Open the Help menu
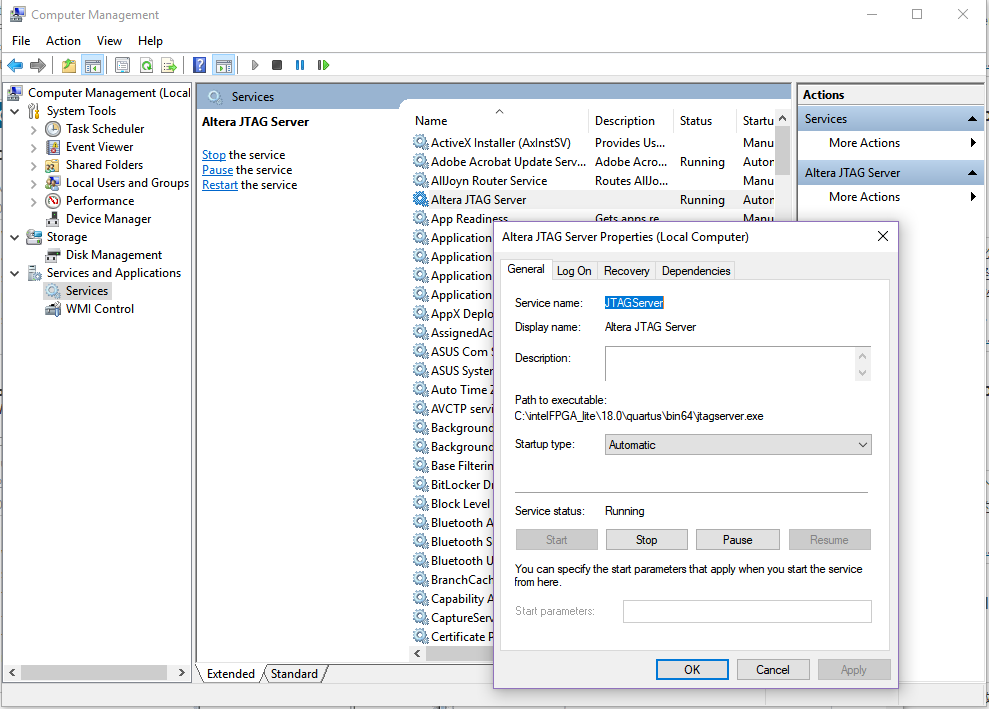 point(150,41)
